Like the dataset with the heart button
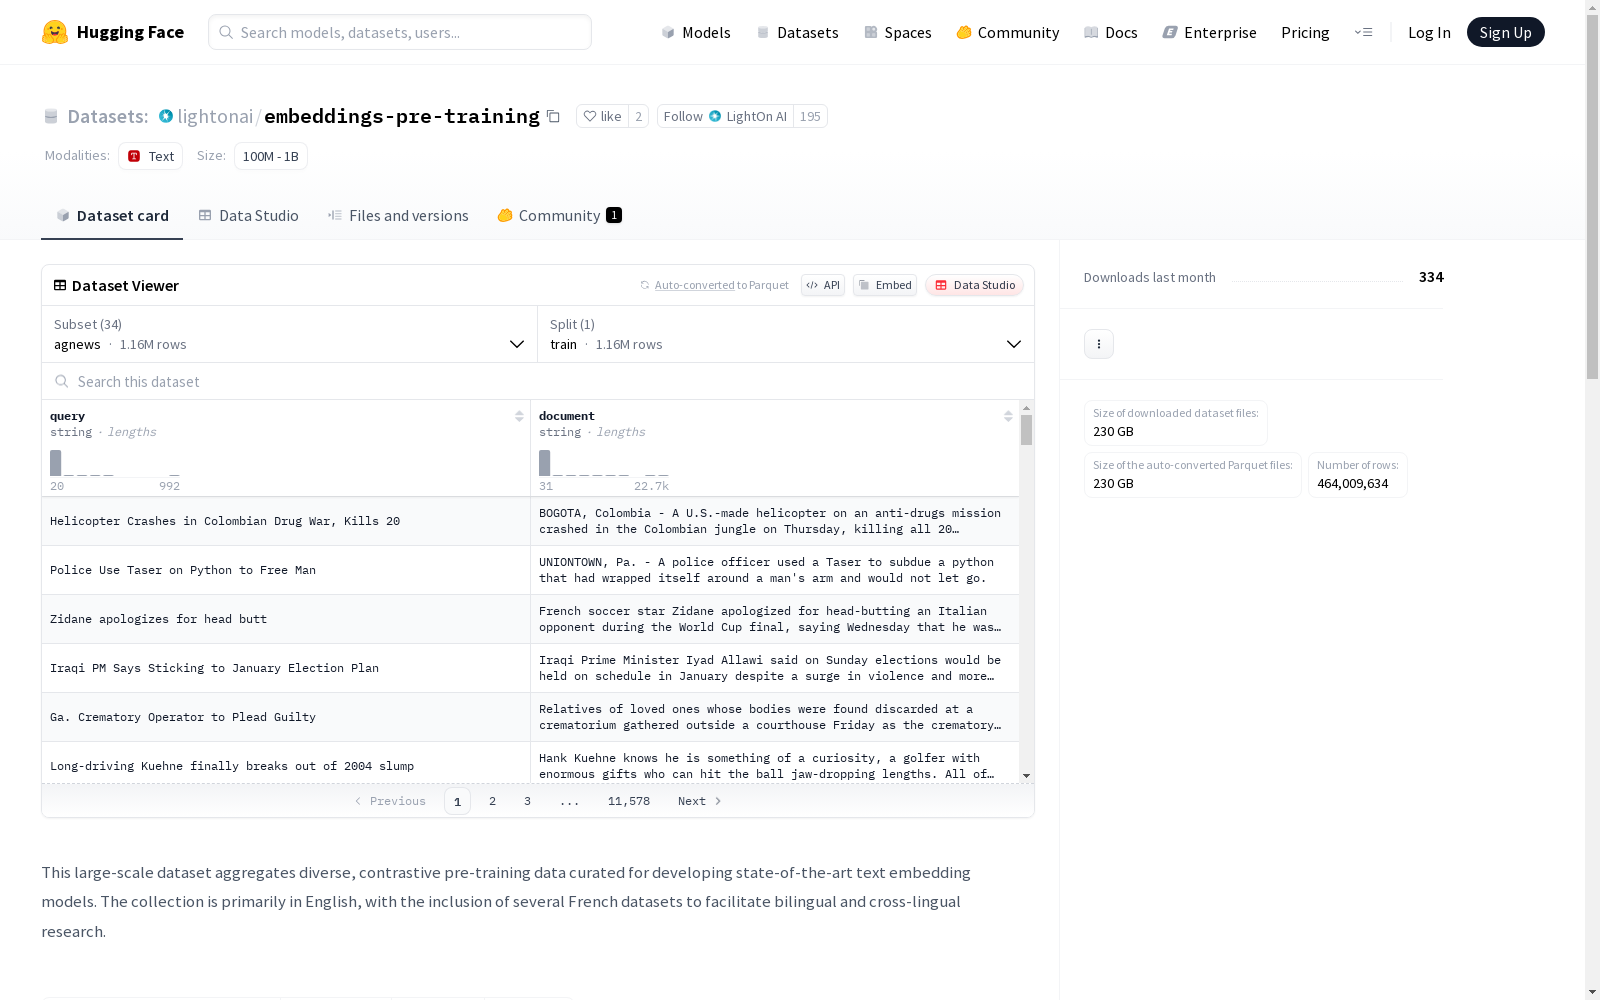 (602, 116)
